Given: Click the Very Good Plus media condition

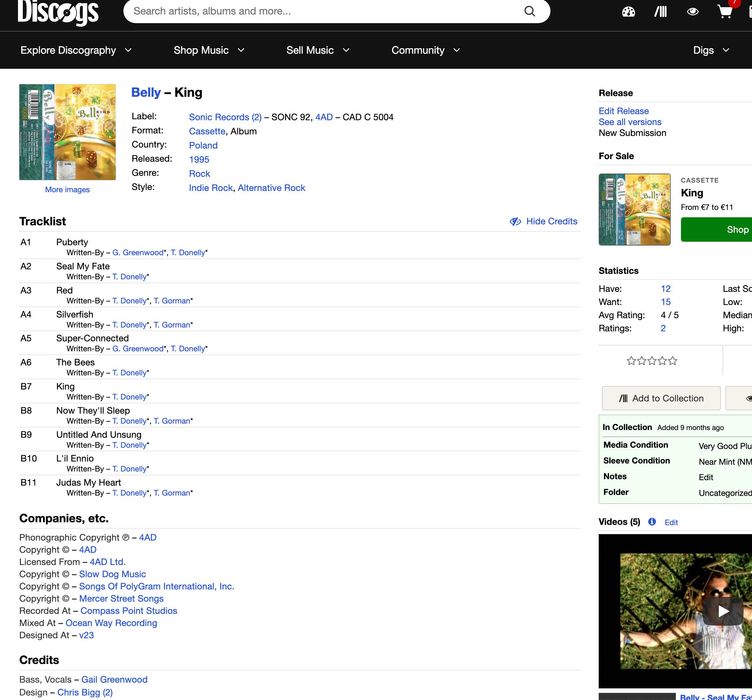Looking at the screenshot, I should tap(725, 446).
